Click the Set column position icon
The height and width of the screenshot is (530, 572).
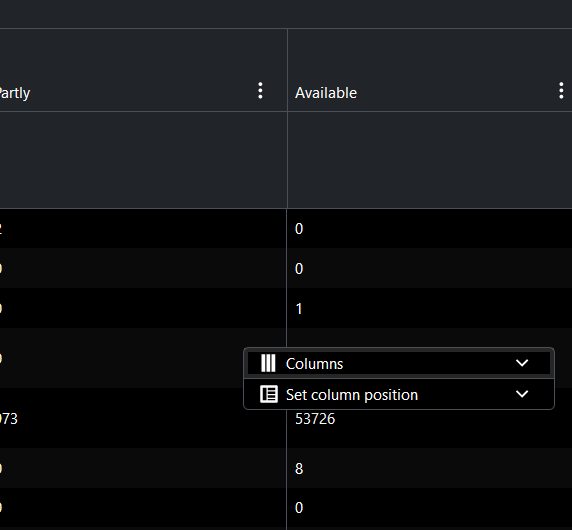coord(269,394)
